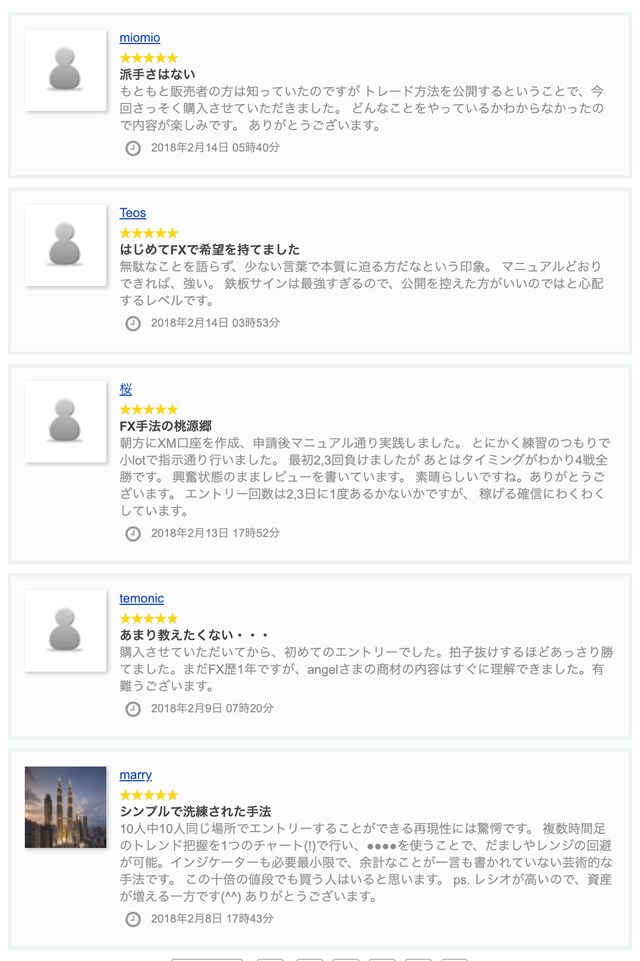Image resolution: width=640 pixels, height=961 pixels.
Task: Click the clock icon on 桜's review
Action: pyautogui.click(x=133, y=533)
